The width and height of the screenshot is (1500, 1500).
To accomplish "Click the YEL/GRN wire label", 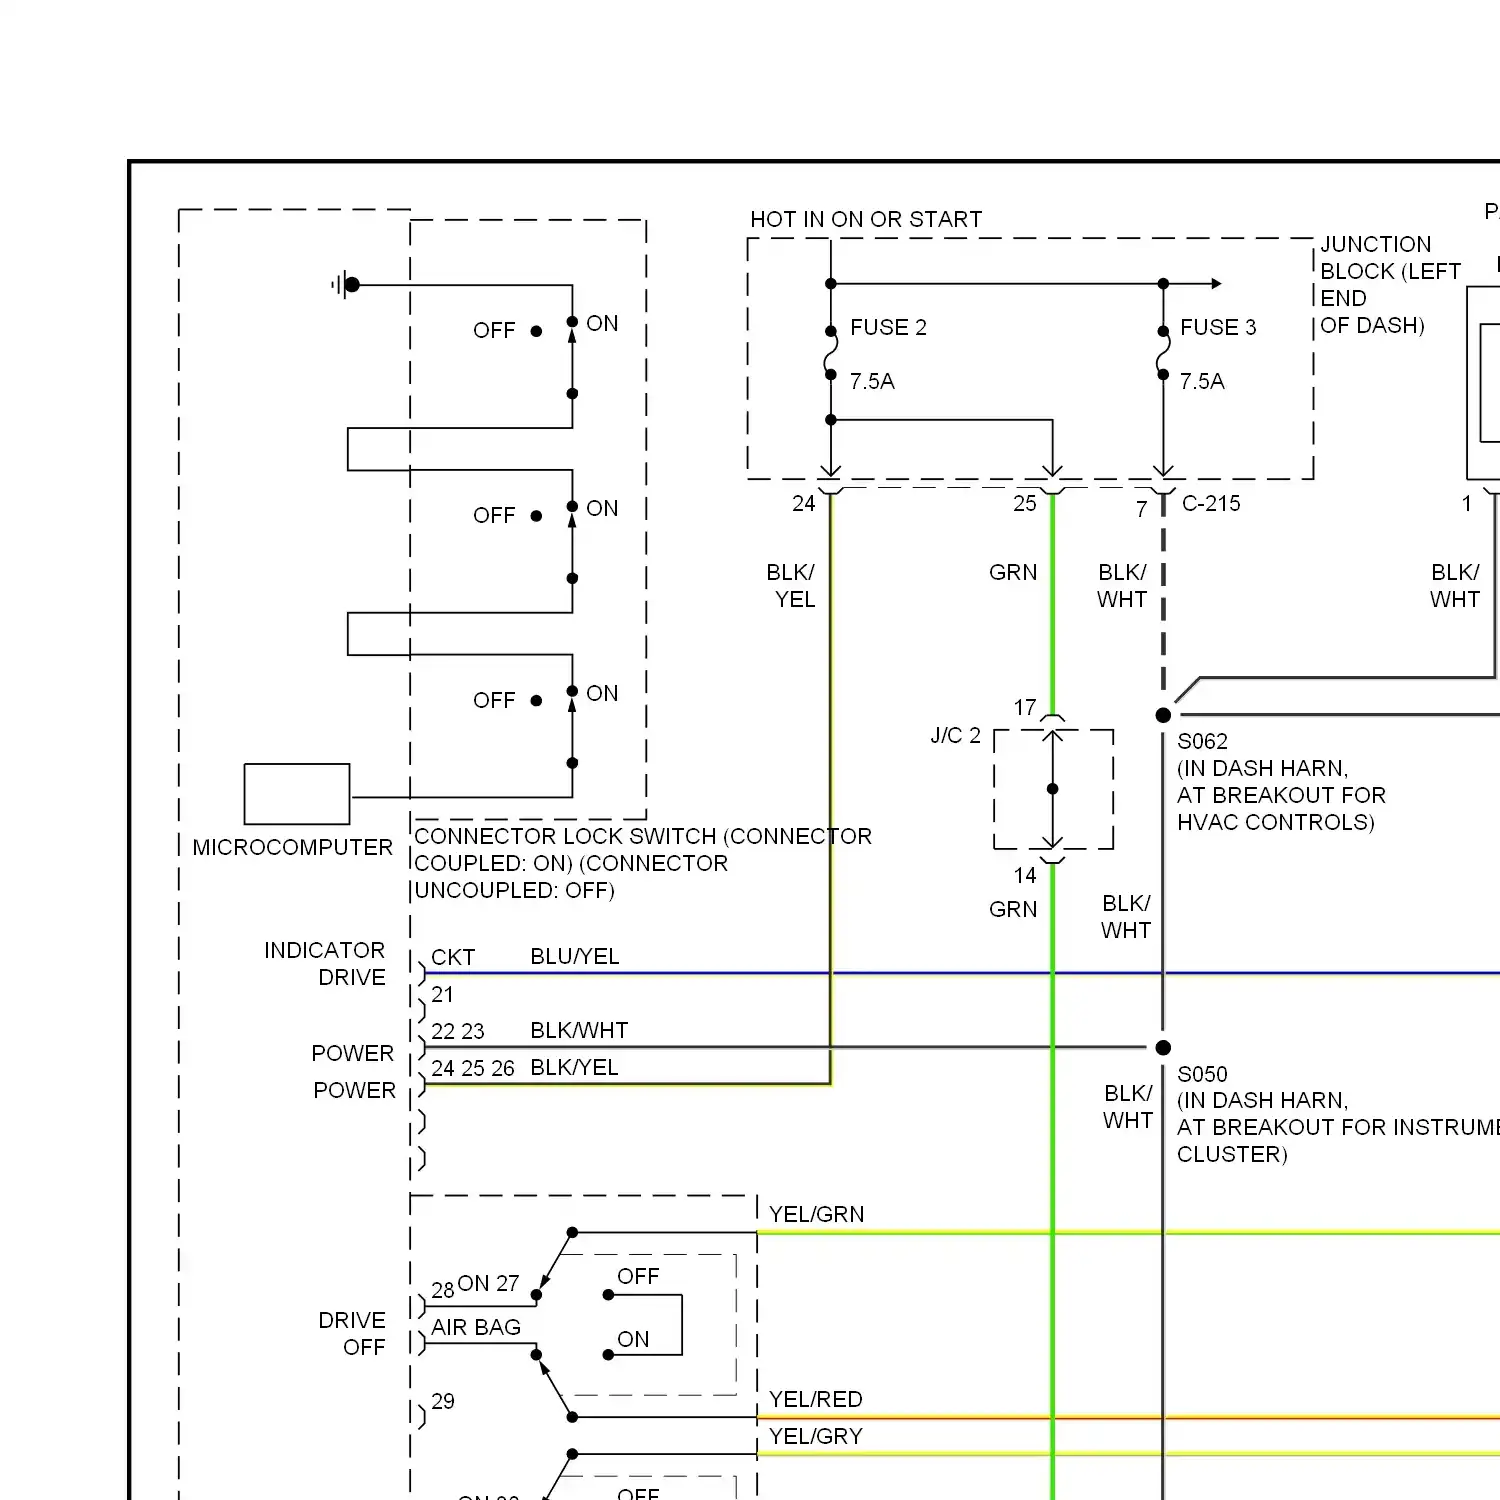I will (x=816, y=1214).
